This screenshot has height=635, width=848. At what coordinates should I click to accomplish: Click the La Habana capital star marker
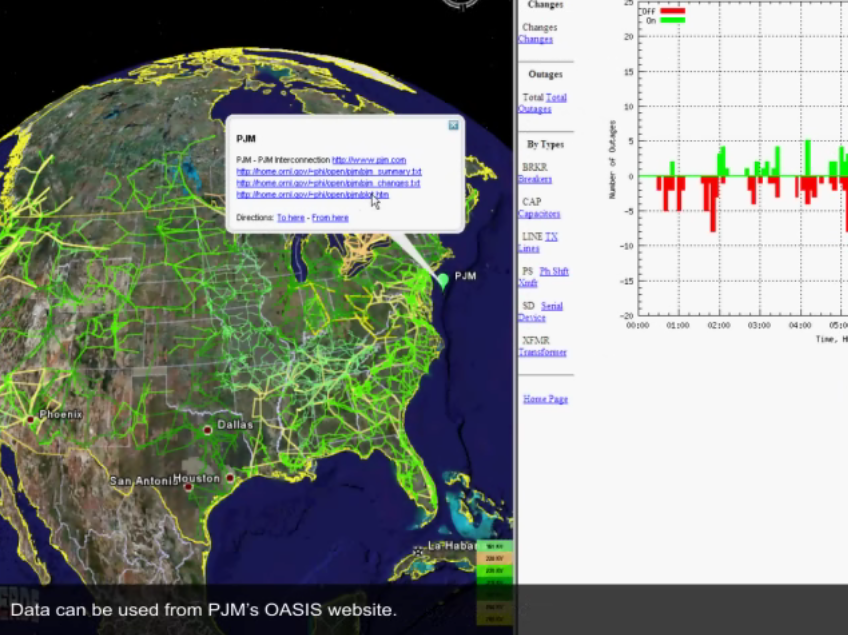[419, 550]
